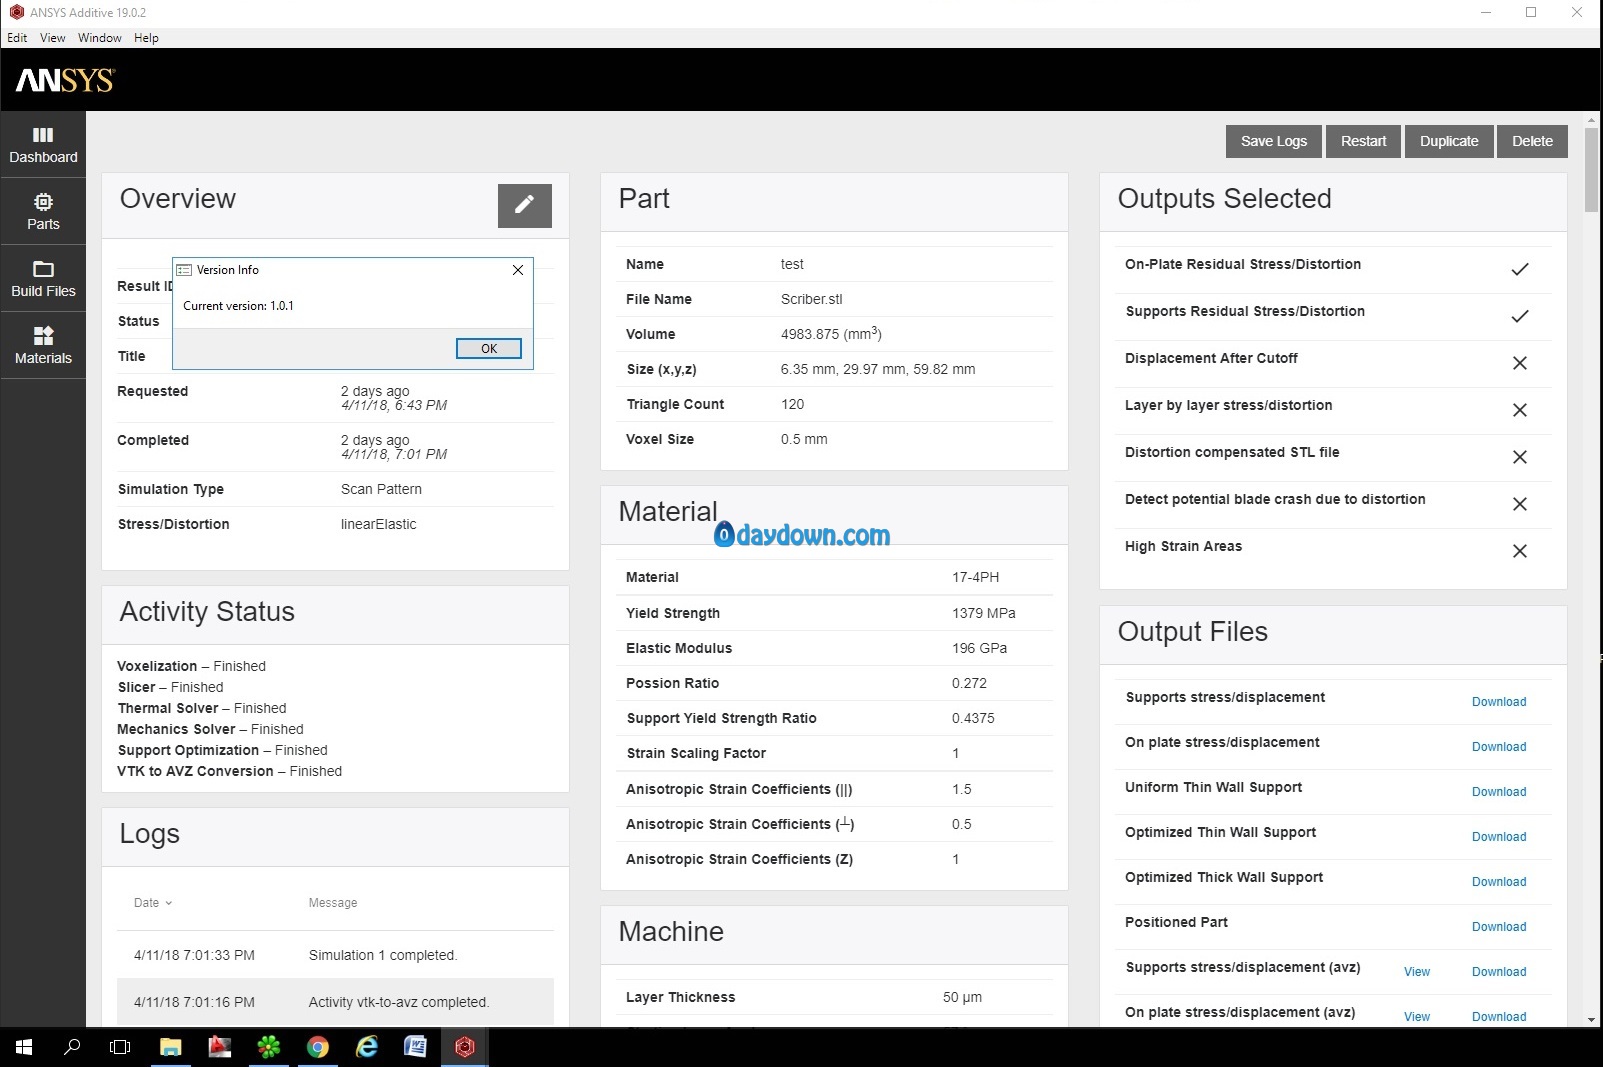The width and height of the screenshot is (1603, 1067).
Task: Open the red application icon next to File Explorer
Action: click(x=220, y=1047)
